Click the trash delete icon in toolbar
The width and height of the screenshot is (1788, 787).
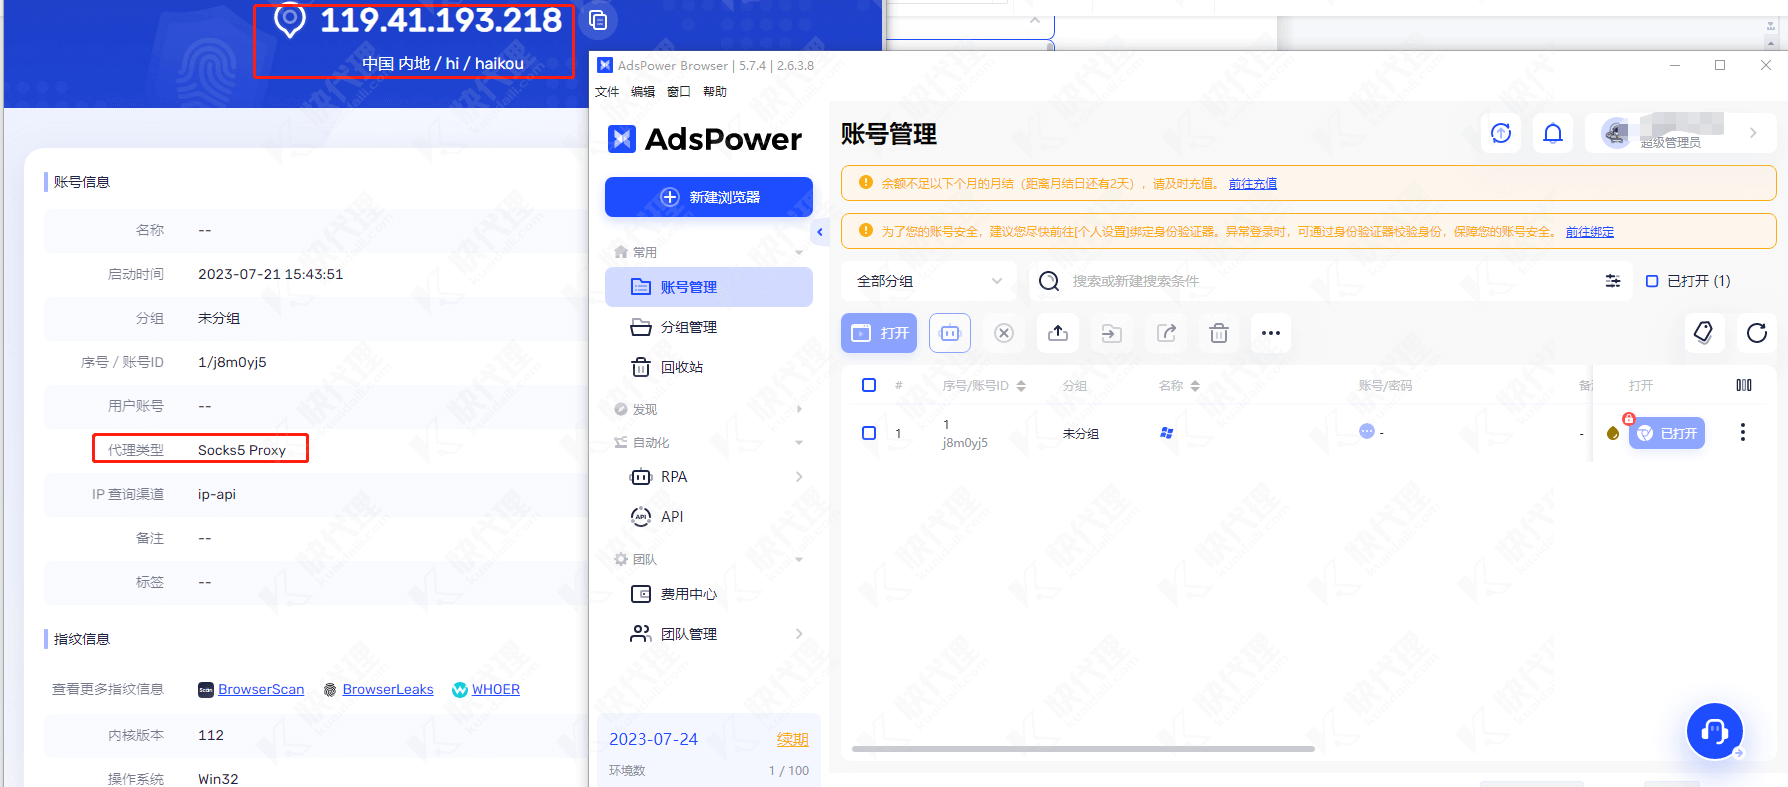tap(1218, 333)
